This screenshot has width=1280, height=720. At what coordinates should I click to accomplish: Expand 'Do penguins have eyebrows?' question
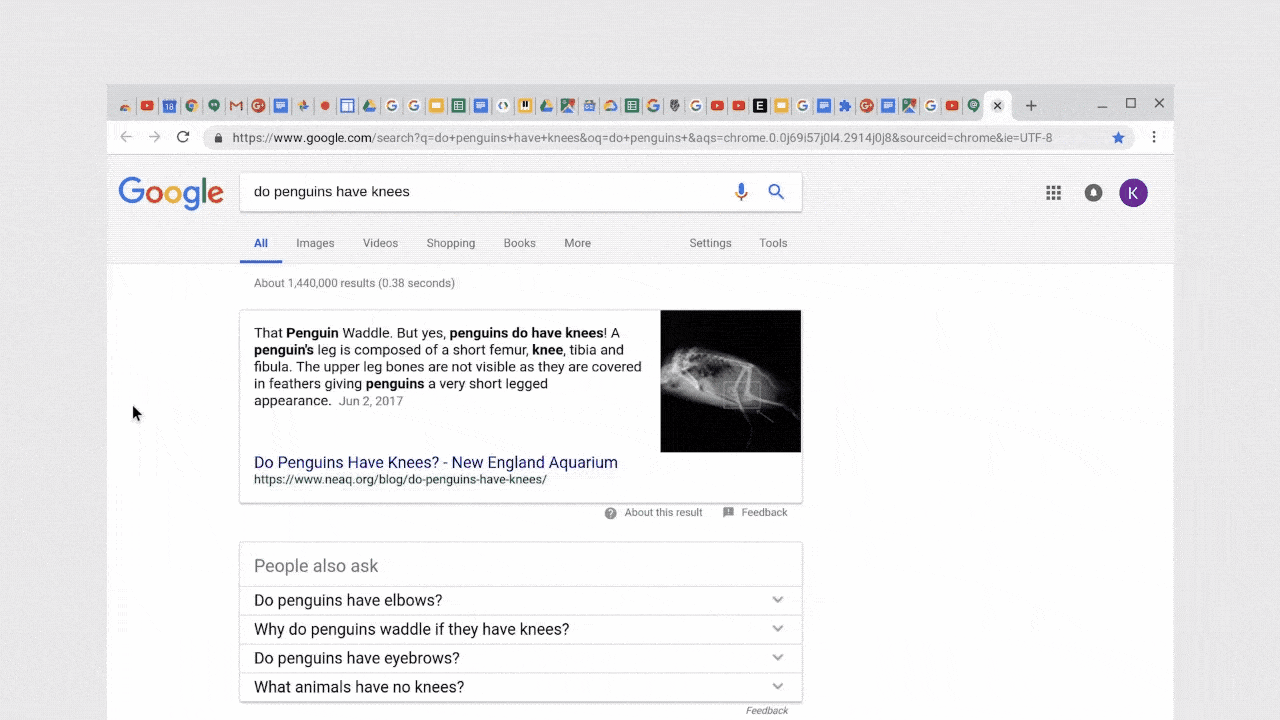[520, 658]
